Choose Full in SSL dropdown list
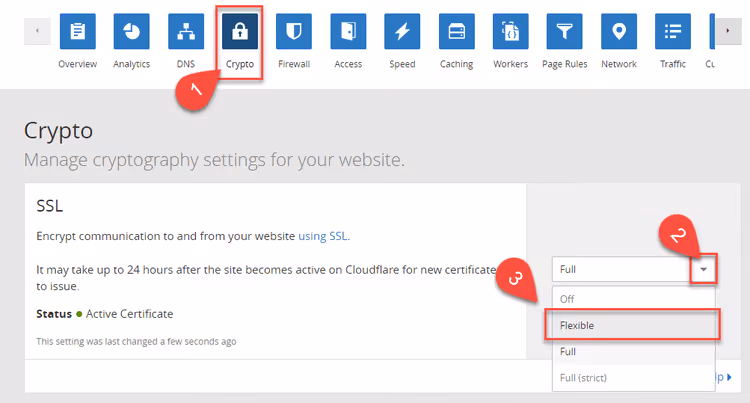The height and width of the screenshot is (403, 750). pyautogui.click(x=634, y=352)
